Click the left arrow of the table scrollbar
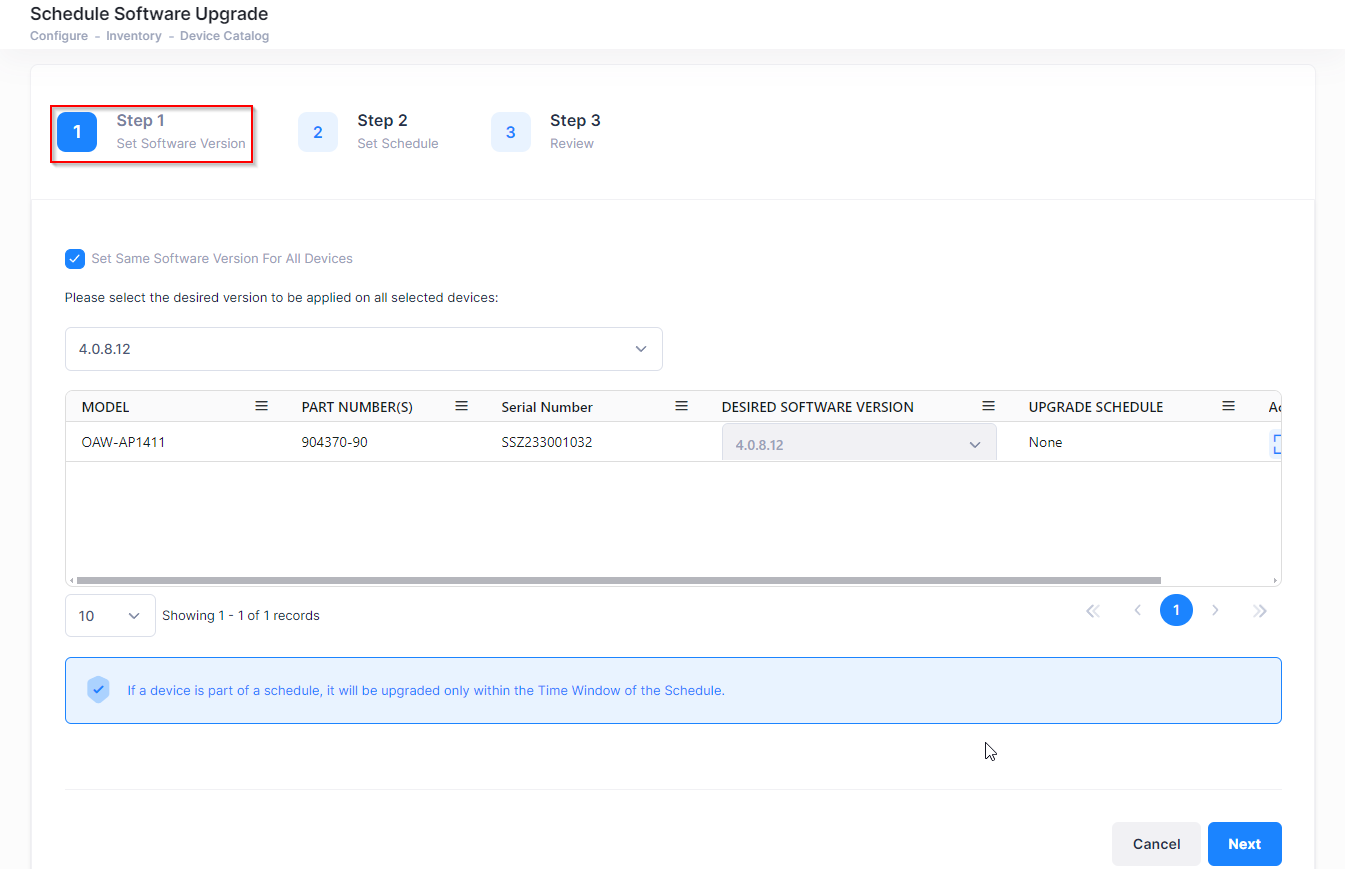The image size is (1345, 869). coord(70,580)
